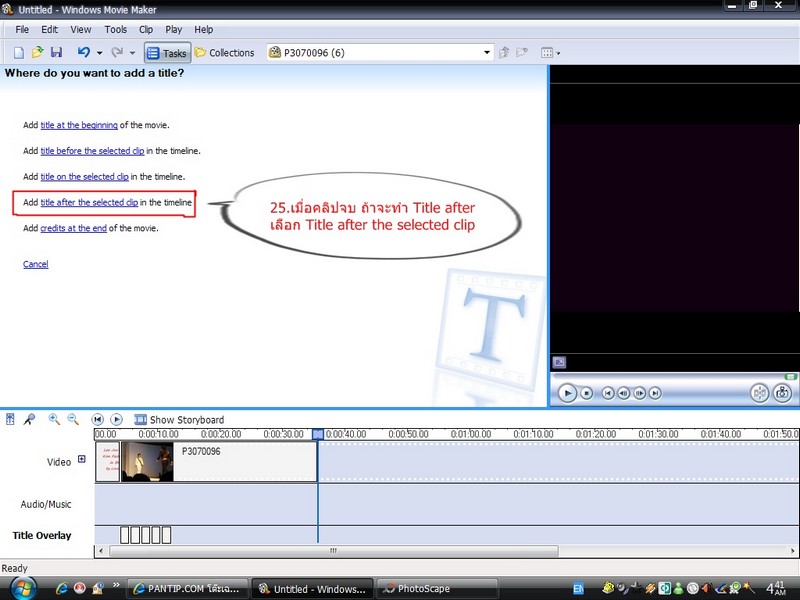Image resolution: width=800 pixels, height=600 pixels.
Task: Save the project with the disk icon
Action: [56, 53]
